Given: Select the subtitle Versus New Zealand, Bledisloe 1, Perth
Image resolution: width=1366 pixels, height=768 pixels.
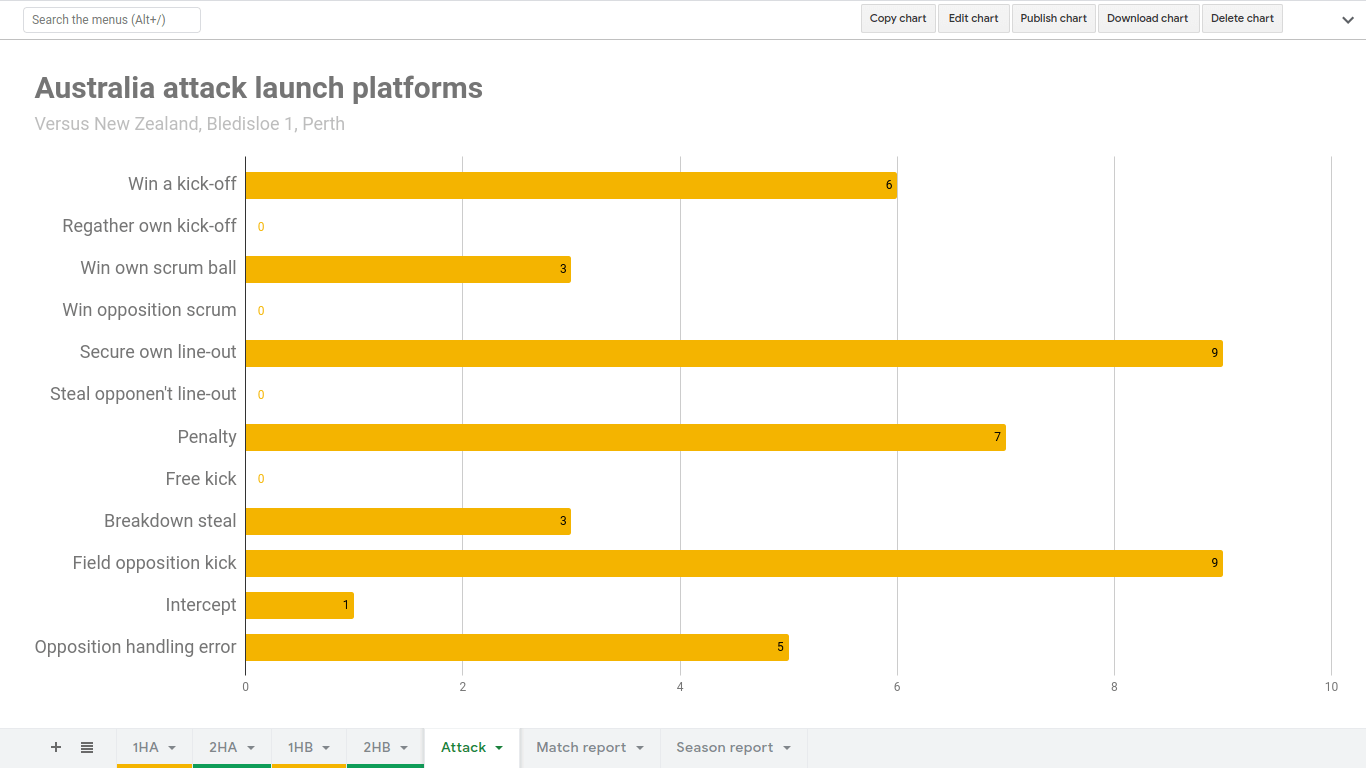Looking at the screenshot, I should tap(190, 124).
